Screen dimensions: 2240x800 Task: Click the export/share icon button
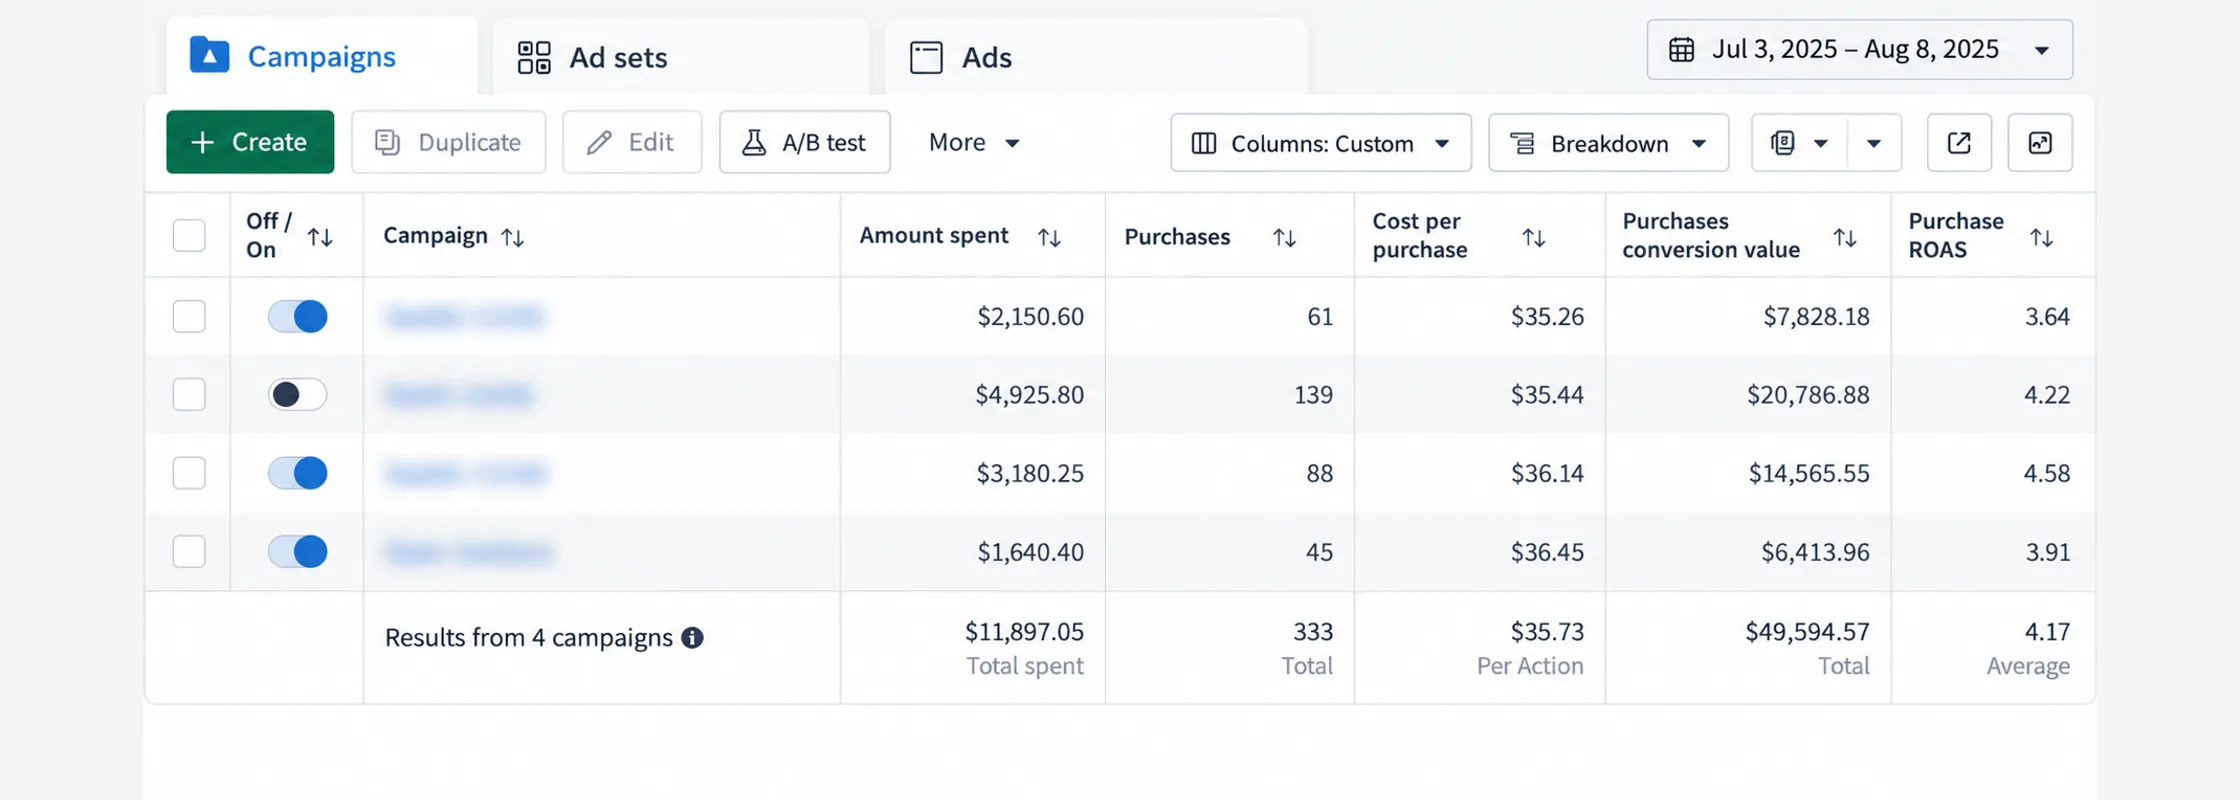tap(1959, 143)
